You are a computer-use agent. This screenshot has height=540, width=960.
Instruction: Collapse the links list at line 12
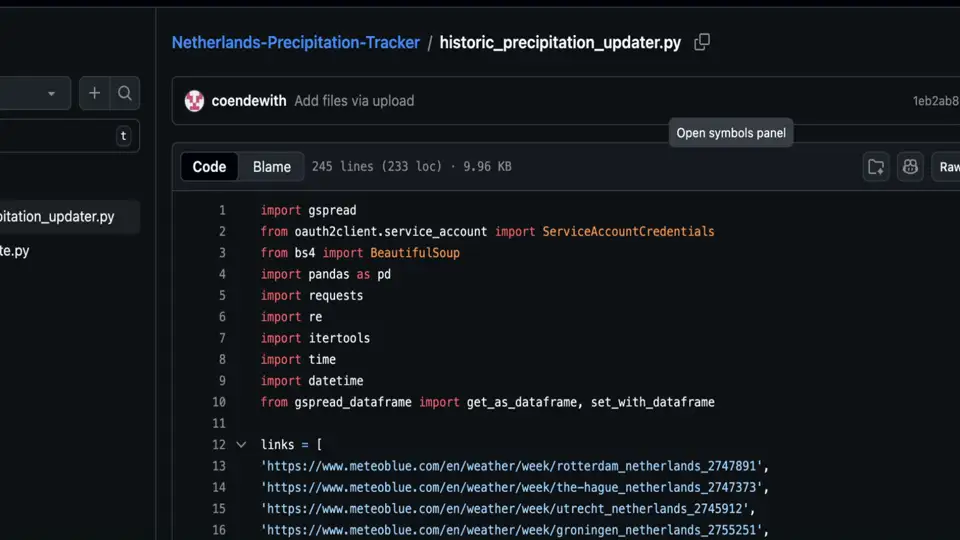click(241, 445)
